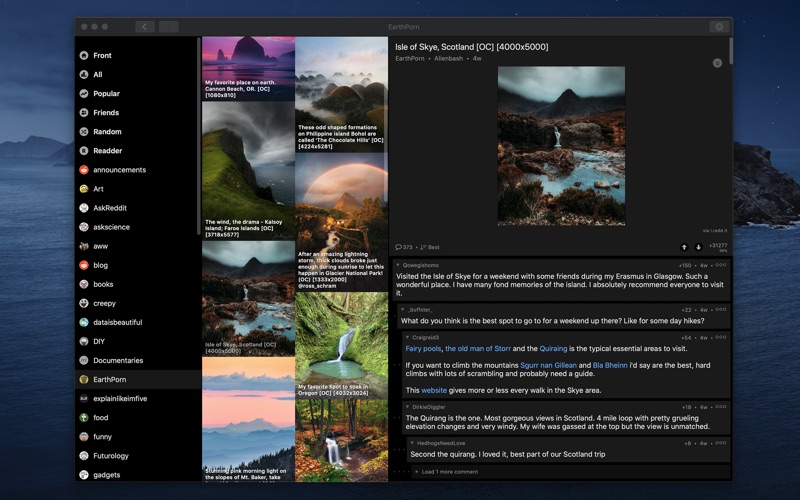Select the food subreddit icon

coord(84,417)
